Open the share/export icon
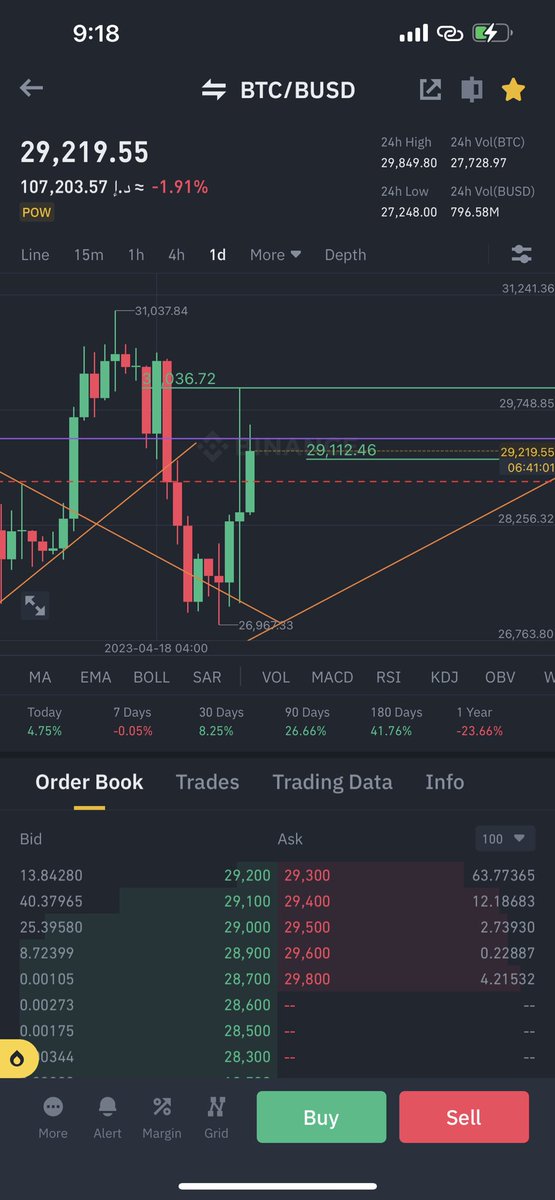This screenshot has width=555, height=1200. (x=430, y=90)
